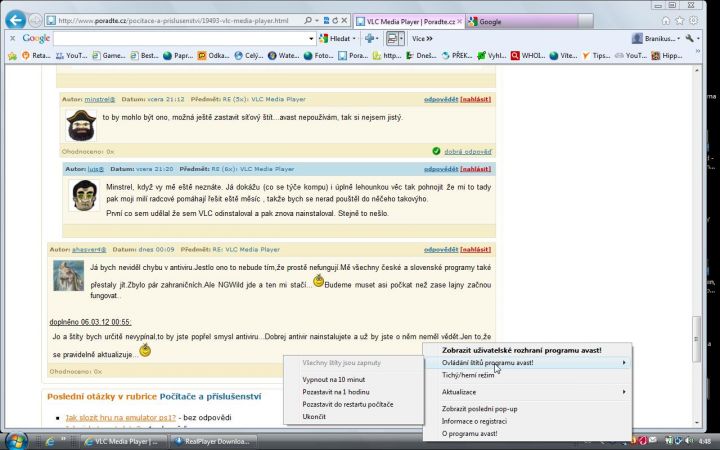The width and height of the screenshot is (720, 450).
Task: Open the Game... bookmark
Action: pos(108,56)
